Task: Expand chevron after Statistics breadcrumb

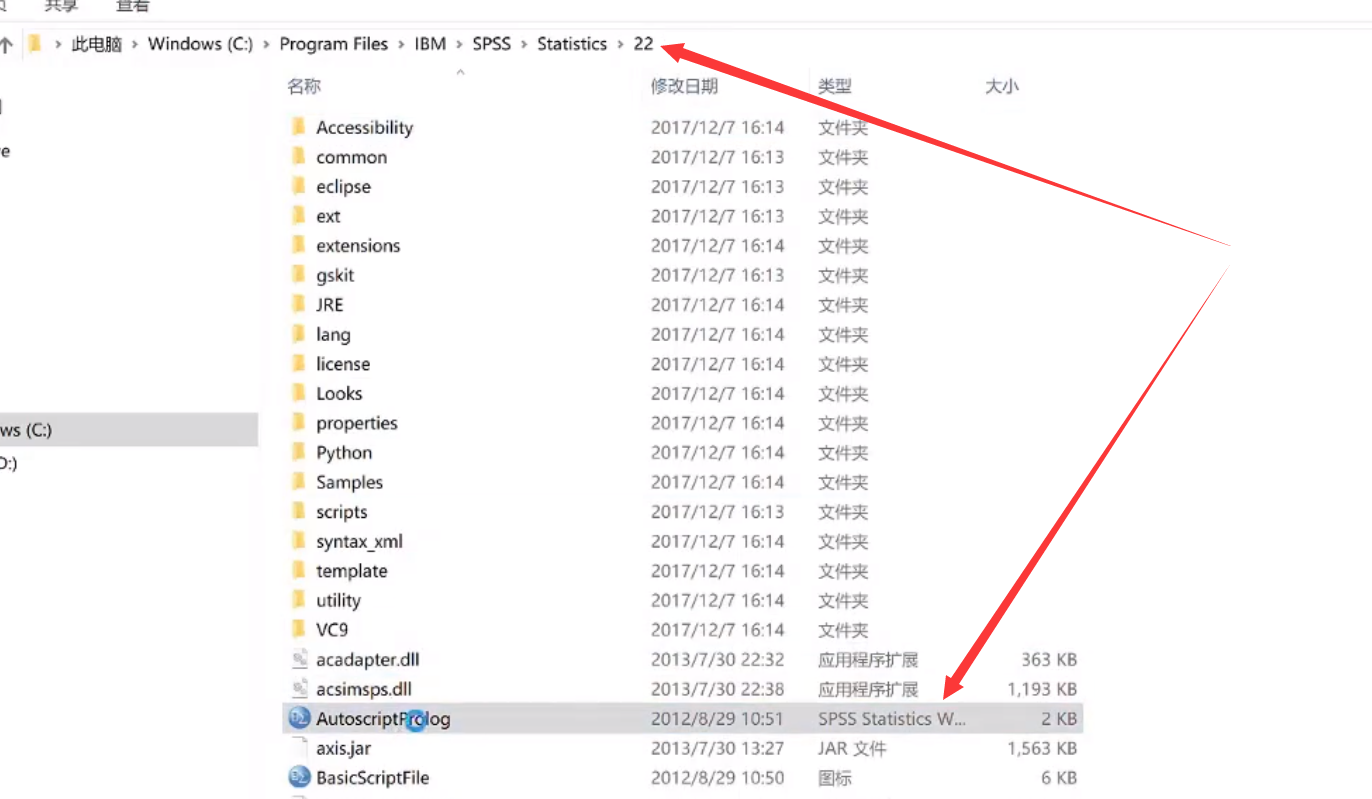Action: [620, 44]
